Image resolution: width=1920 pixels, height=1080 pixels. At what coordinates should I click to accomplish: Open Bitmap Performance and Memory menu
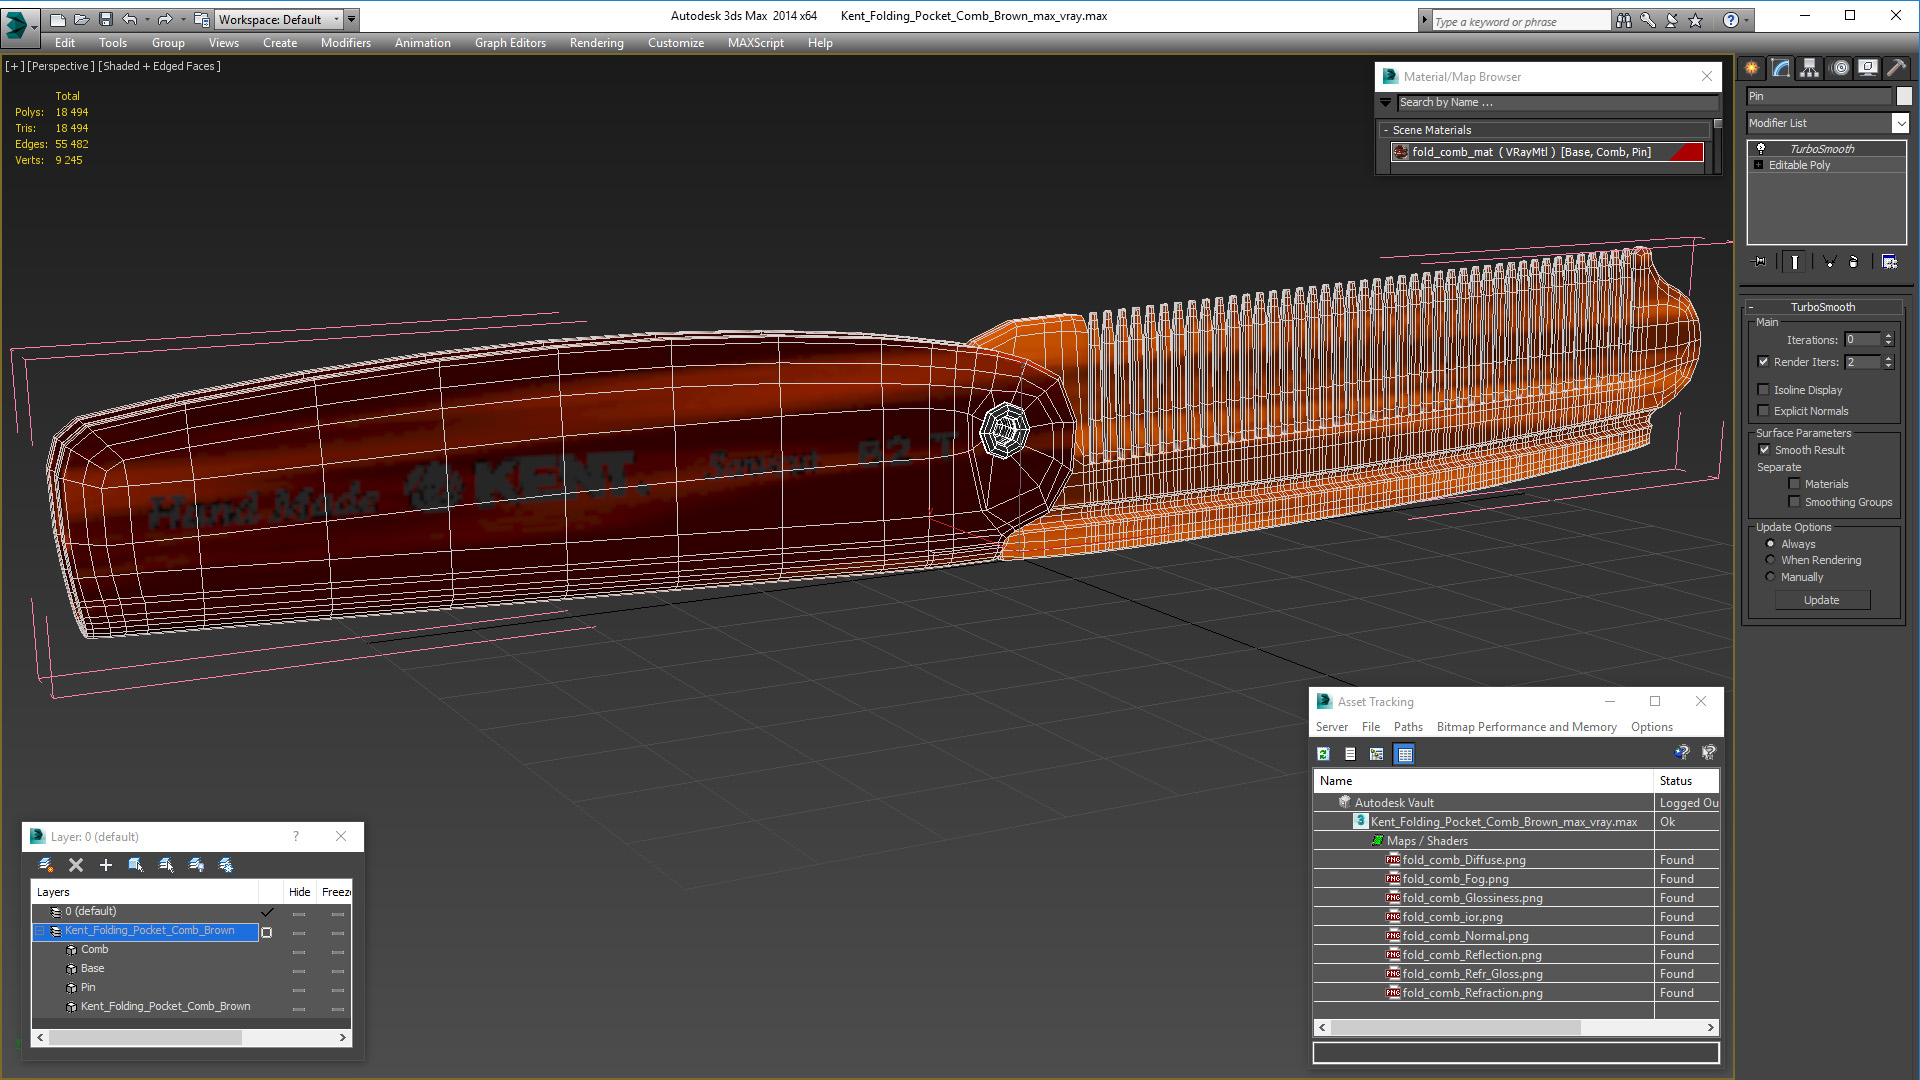tap(1526, 727)
